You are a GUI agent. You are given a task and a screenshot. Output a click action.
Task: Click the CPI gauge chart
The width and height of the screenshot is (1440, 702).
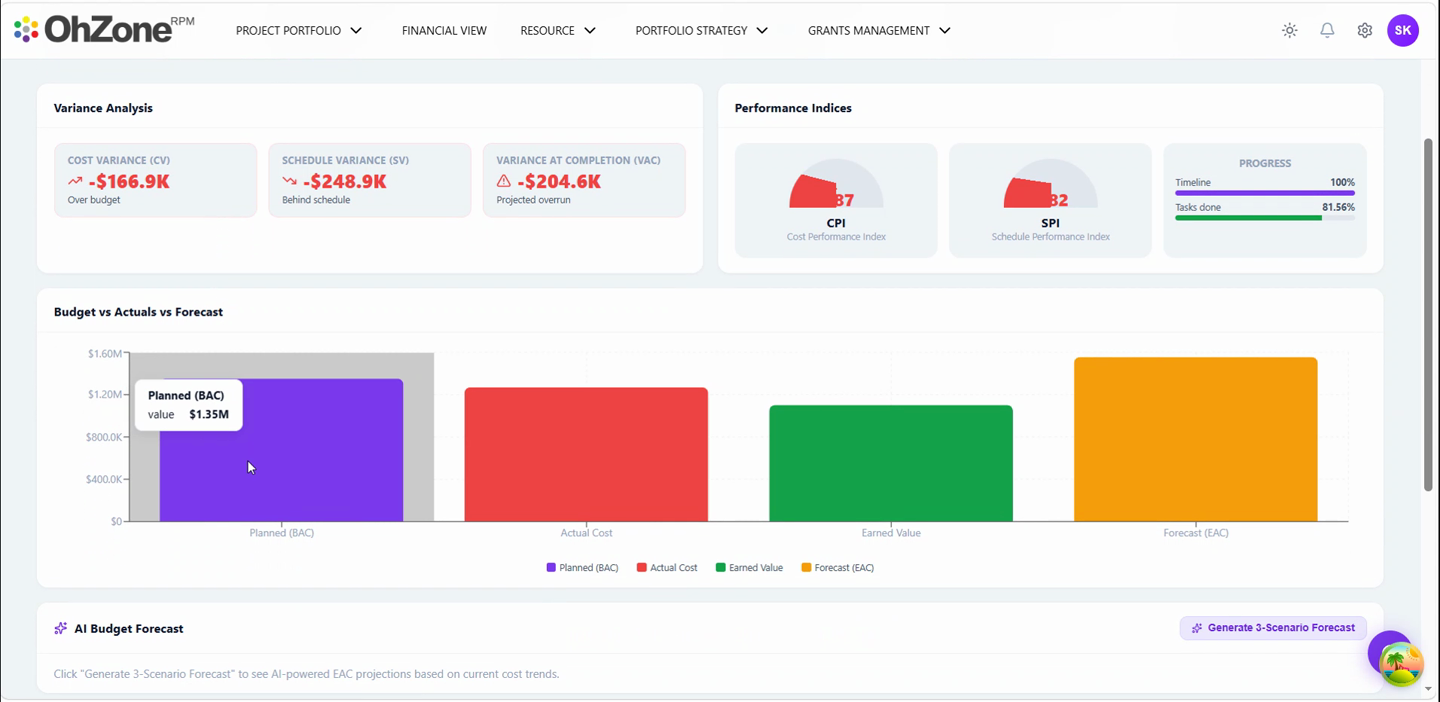pos(836,184)
